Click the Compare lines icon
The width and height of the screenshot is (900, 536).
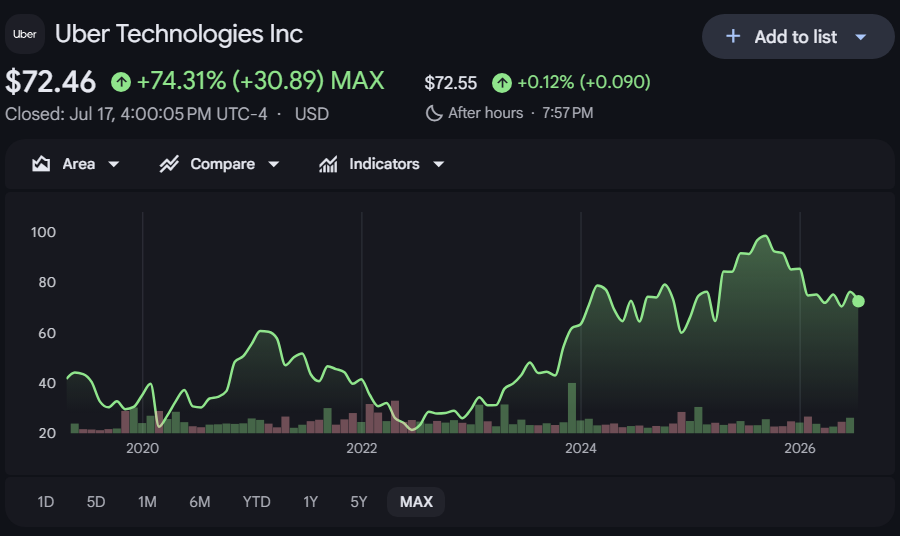(x=169, y=164)
